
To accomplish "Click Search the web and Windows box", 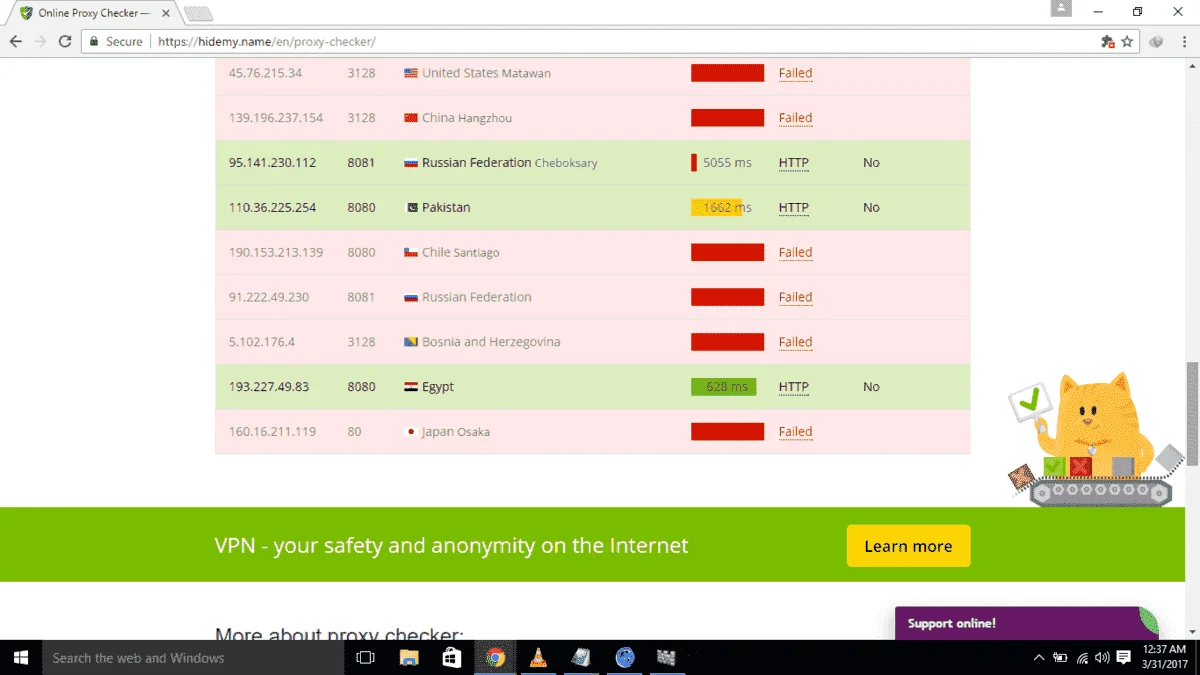I will point(192,658).
